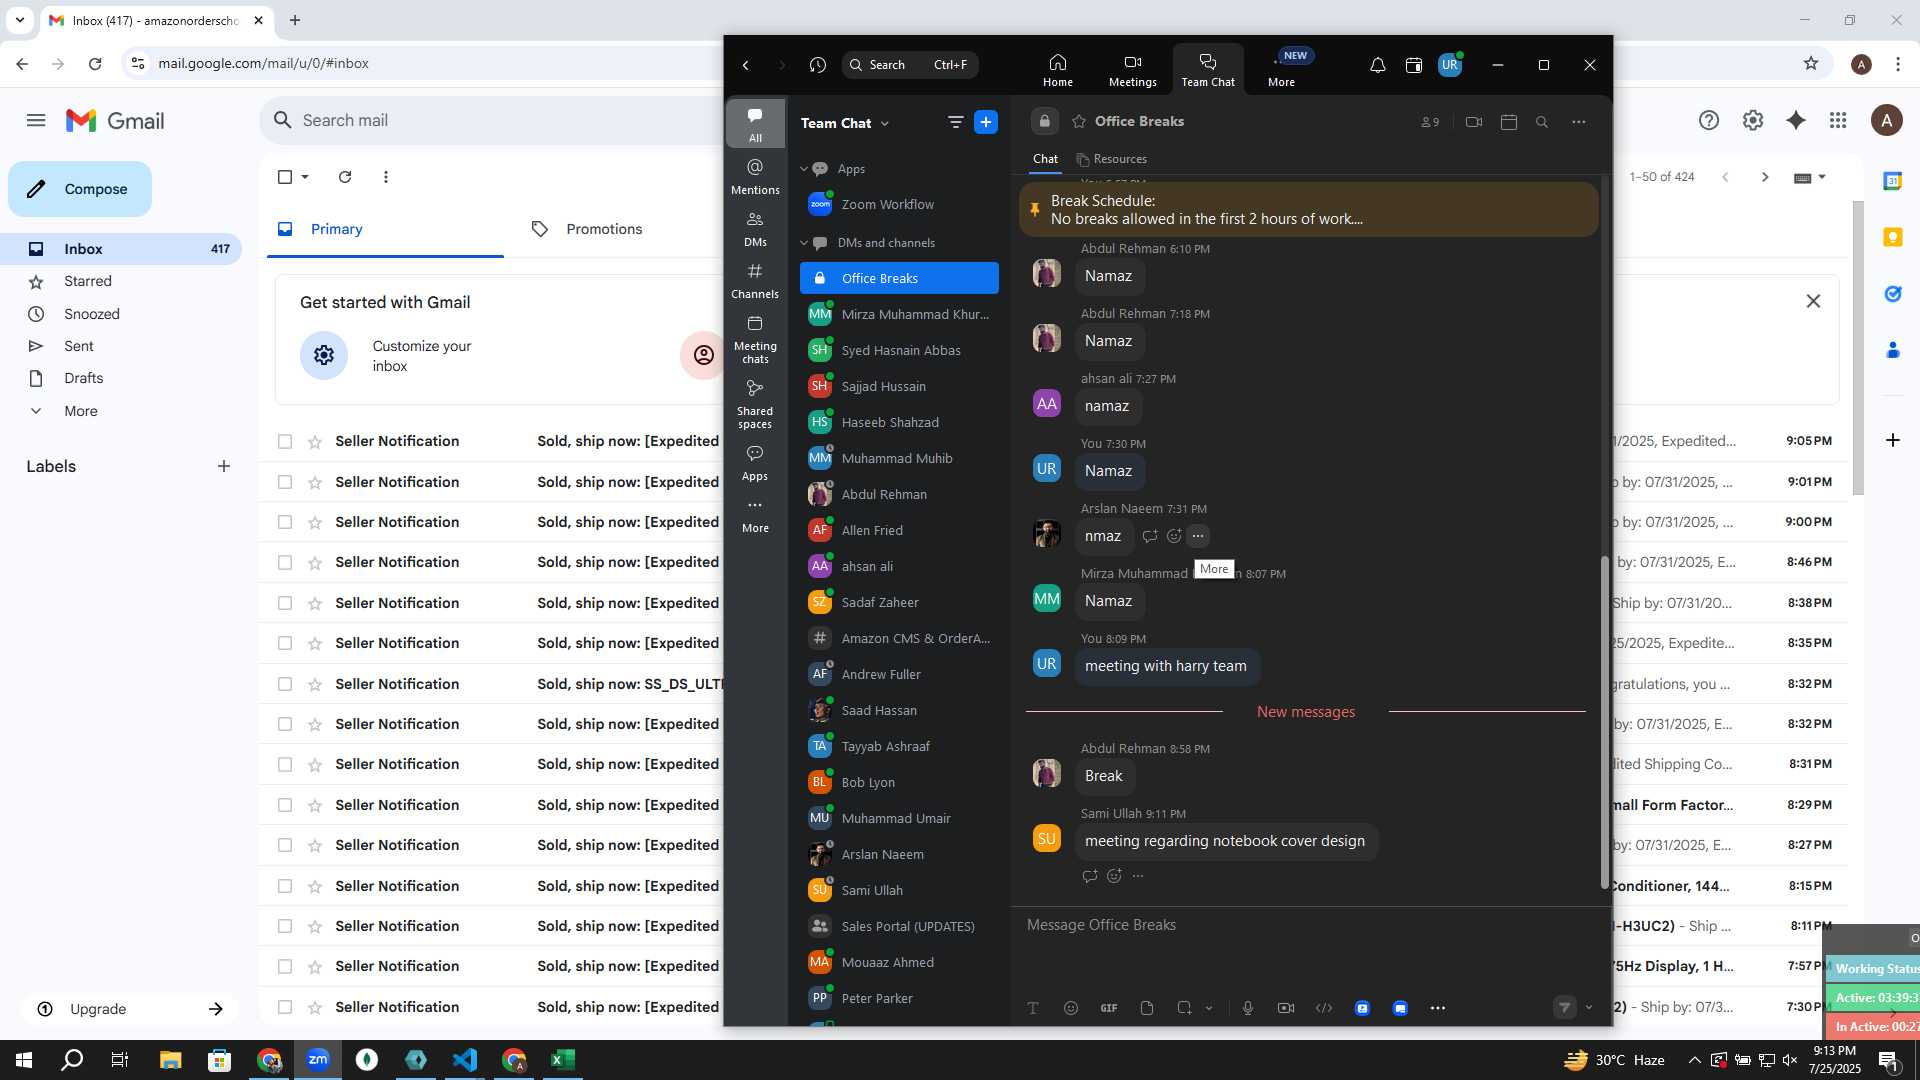Record an audio message
The height and width of the screenshot is (1080, 1920).
pos(1248,1008)
